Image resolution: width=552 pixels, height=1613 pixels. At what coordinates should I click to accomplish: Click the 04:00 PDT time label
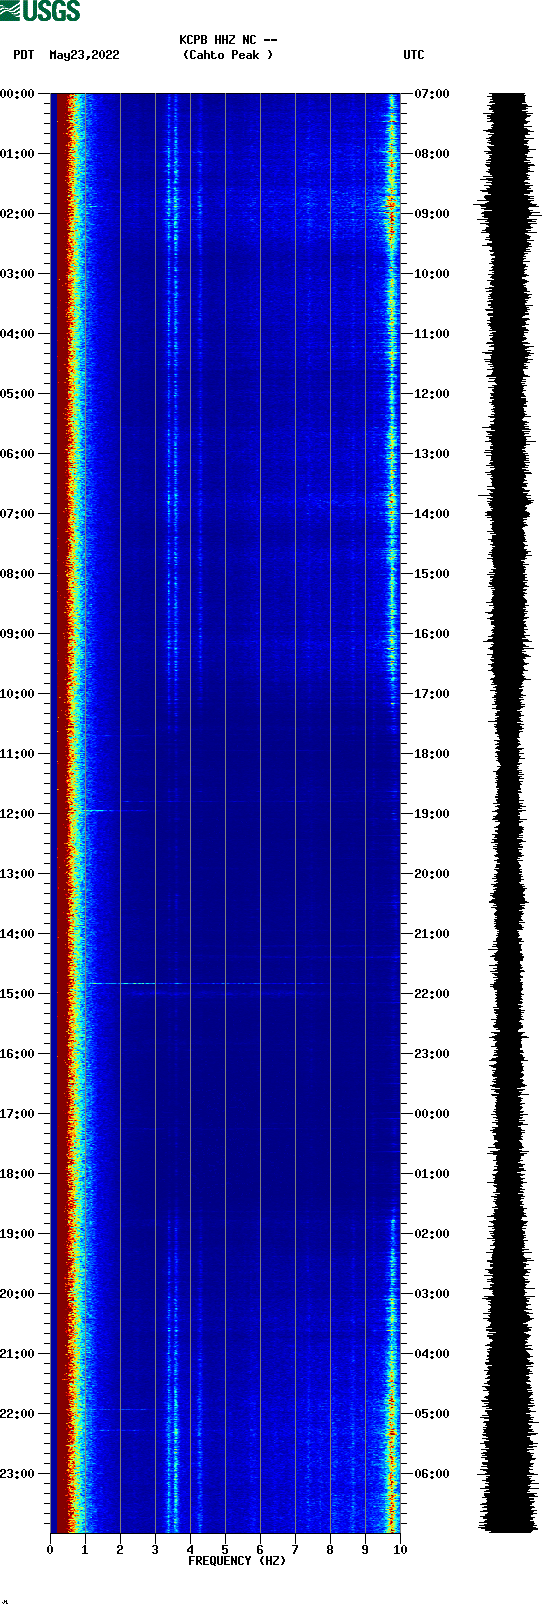click(x=18, y=334)
